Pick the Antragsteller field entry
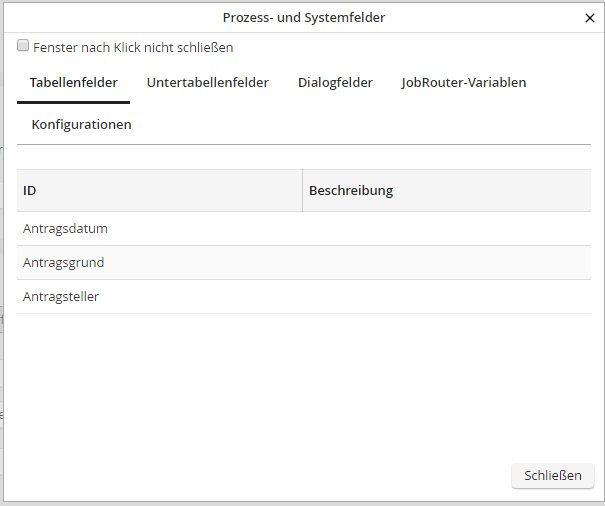Screen dimensions: 605x506 click(x=61, y=297)
